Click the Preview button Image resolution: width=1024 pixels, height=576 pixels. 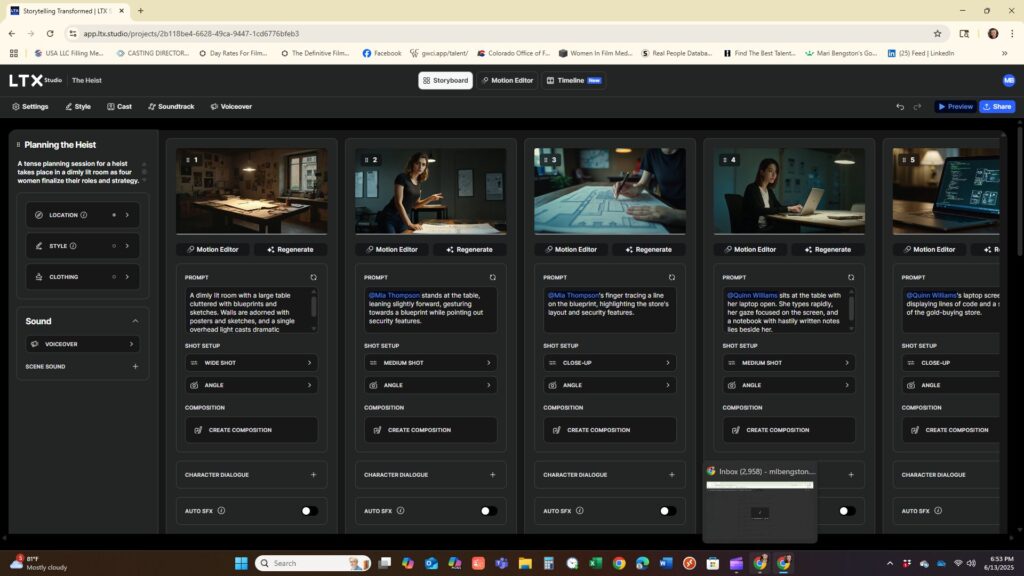[954, 107]
